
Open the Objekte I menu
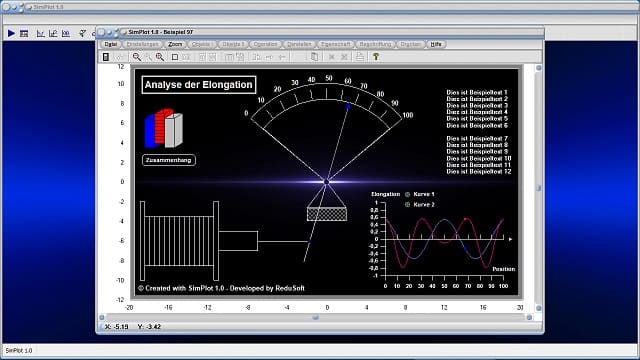[202, 44]
